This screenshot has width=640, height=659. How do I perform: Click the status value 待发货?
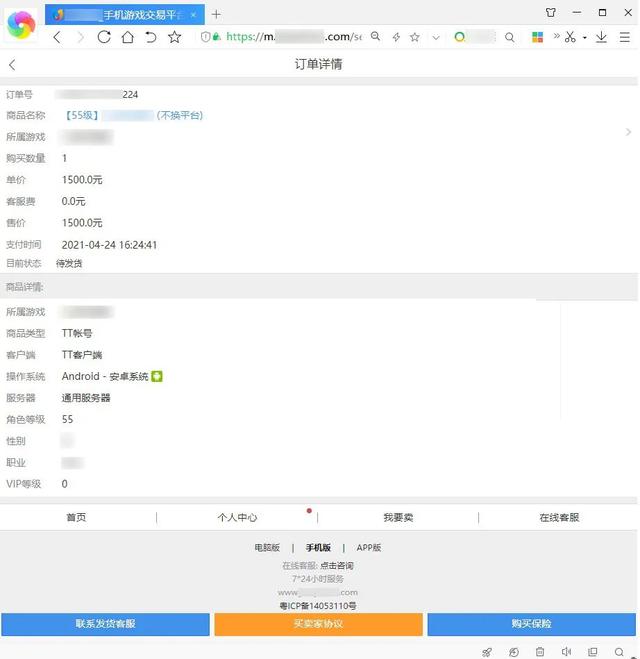click(x=69, y=264)
